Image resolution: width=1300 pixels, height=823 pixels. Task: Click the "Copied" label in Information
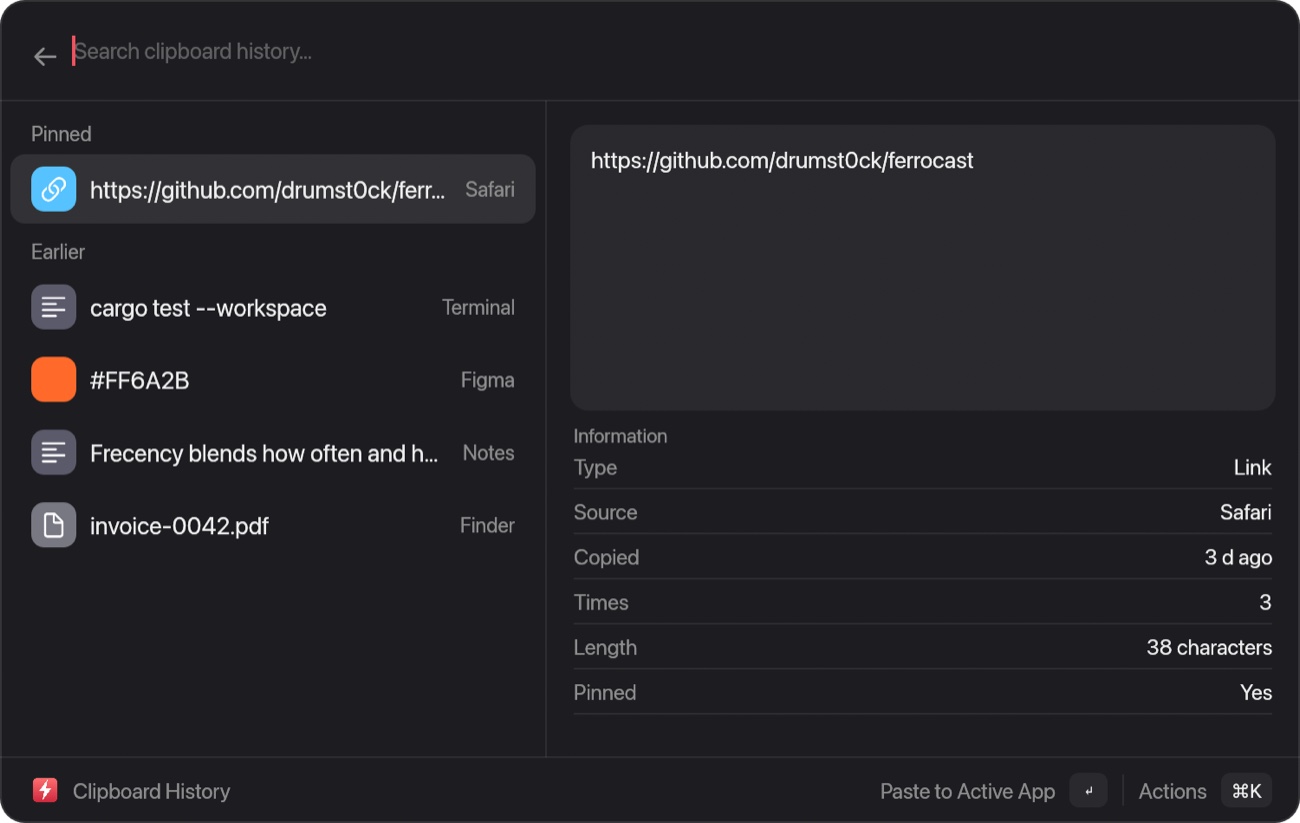tap(606, 558)
